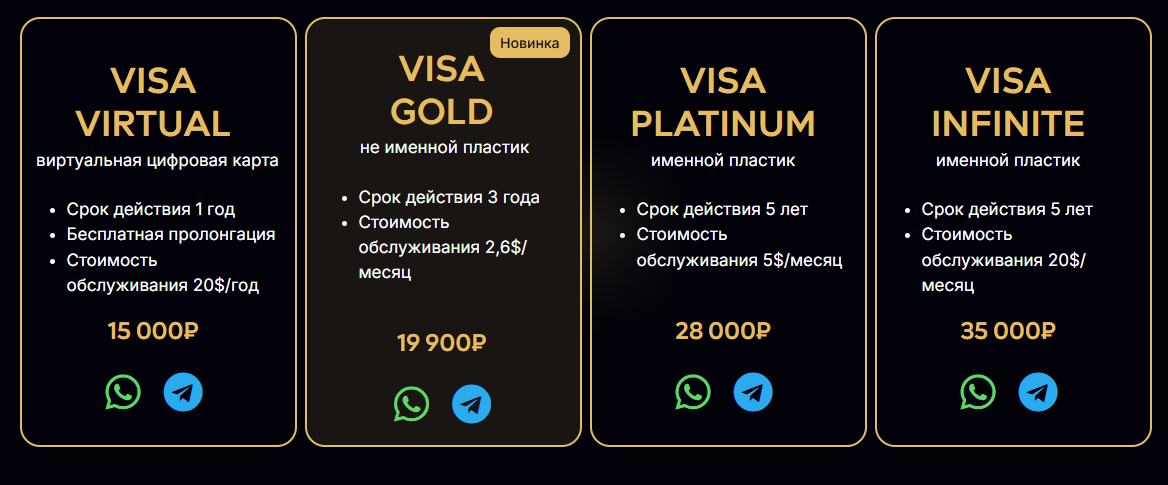
Task: Contact via WhatsApp on Visa Gold card
Action: coord(411,404)
